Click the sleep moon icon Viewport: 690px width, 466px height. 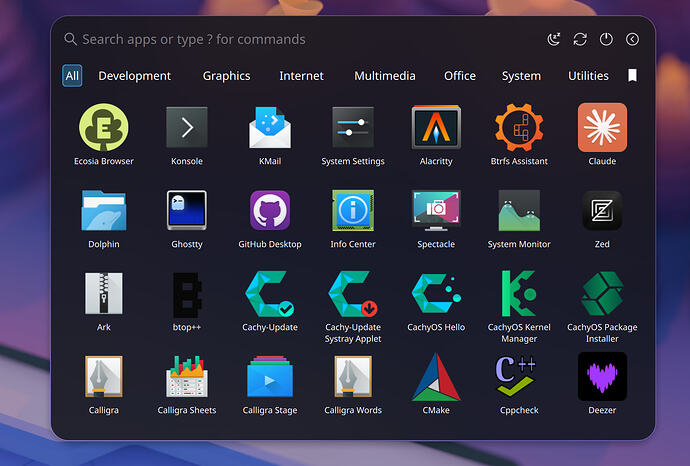point(554,39)
